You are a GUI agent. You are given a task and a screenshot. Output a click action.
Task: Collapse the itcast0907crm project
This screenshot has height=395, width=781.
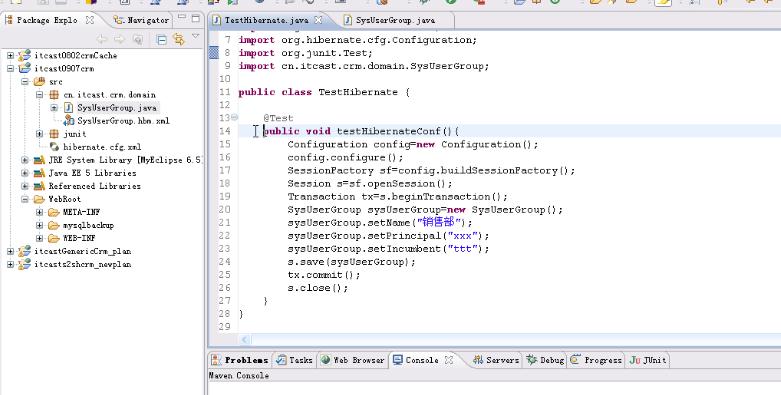[10, 68]
